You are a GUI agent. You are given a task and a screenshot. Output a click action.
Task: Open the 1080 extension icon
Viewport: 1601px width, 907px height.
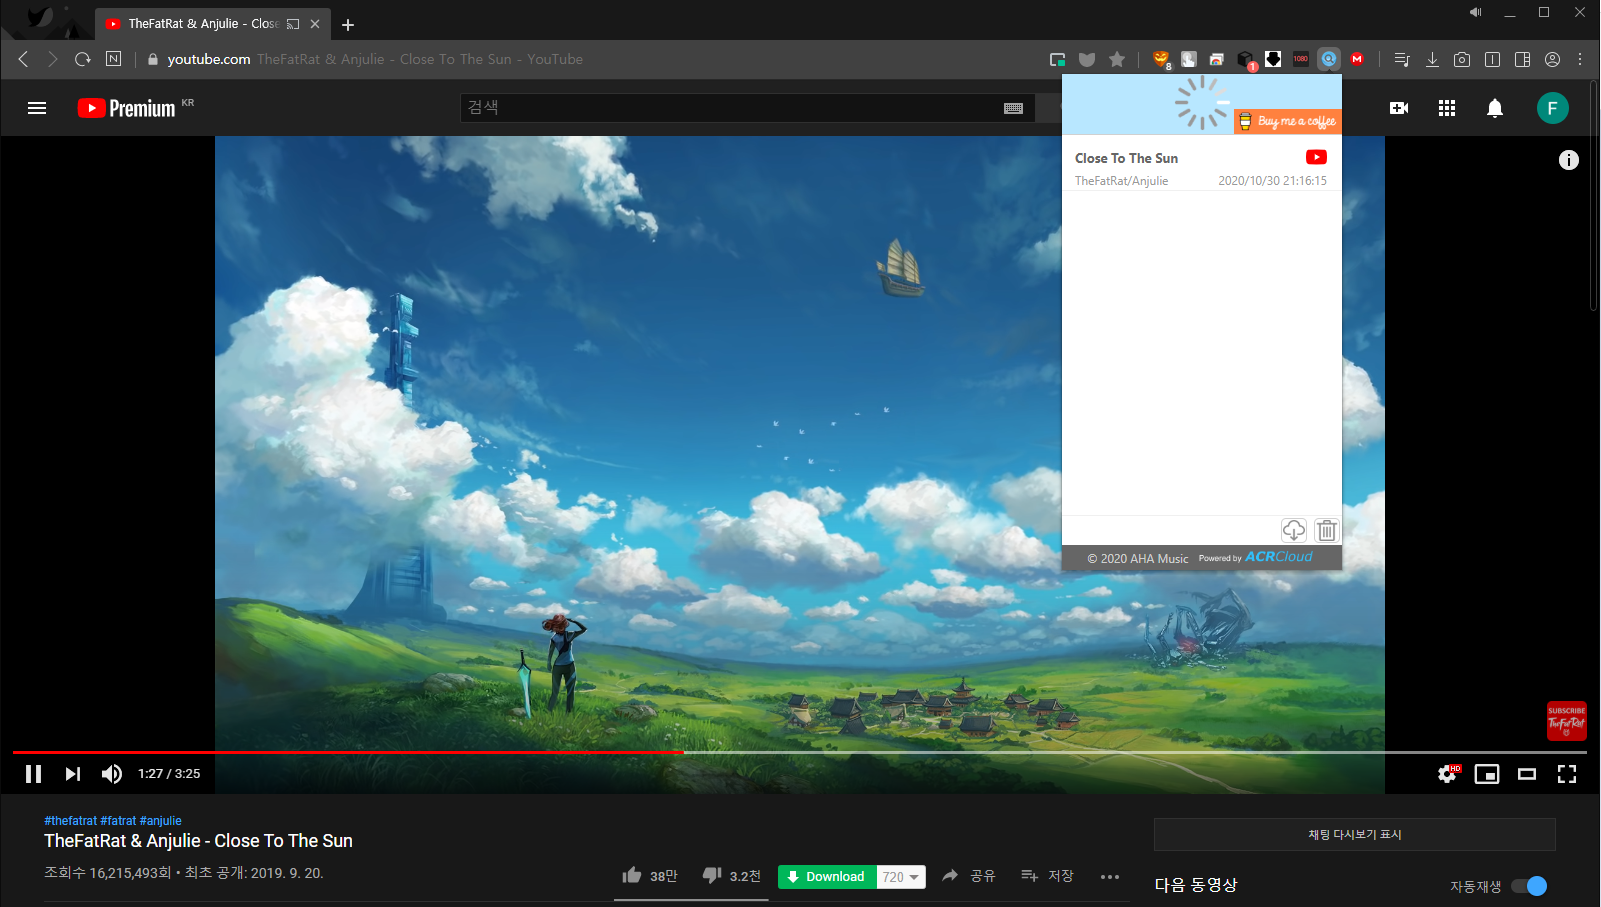pos(1301,59)
